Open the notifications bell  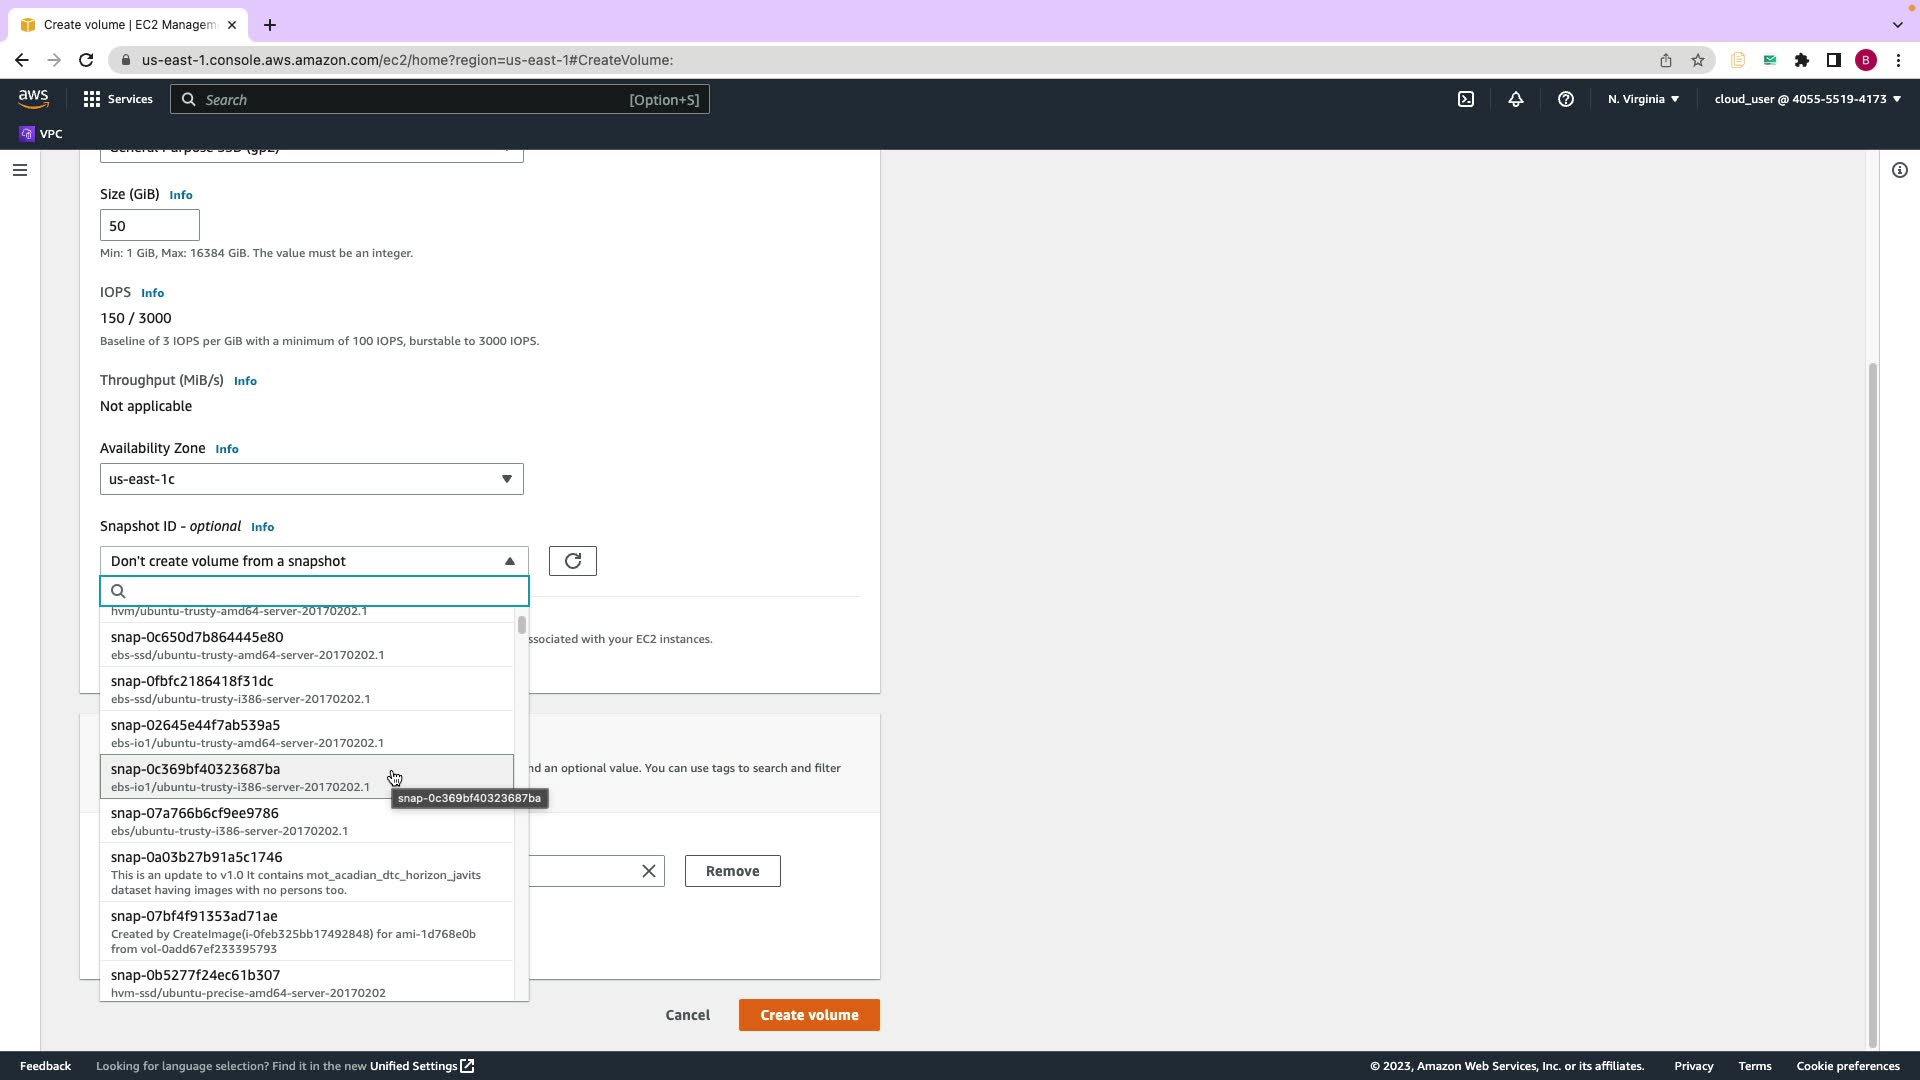[1515, 99]
